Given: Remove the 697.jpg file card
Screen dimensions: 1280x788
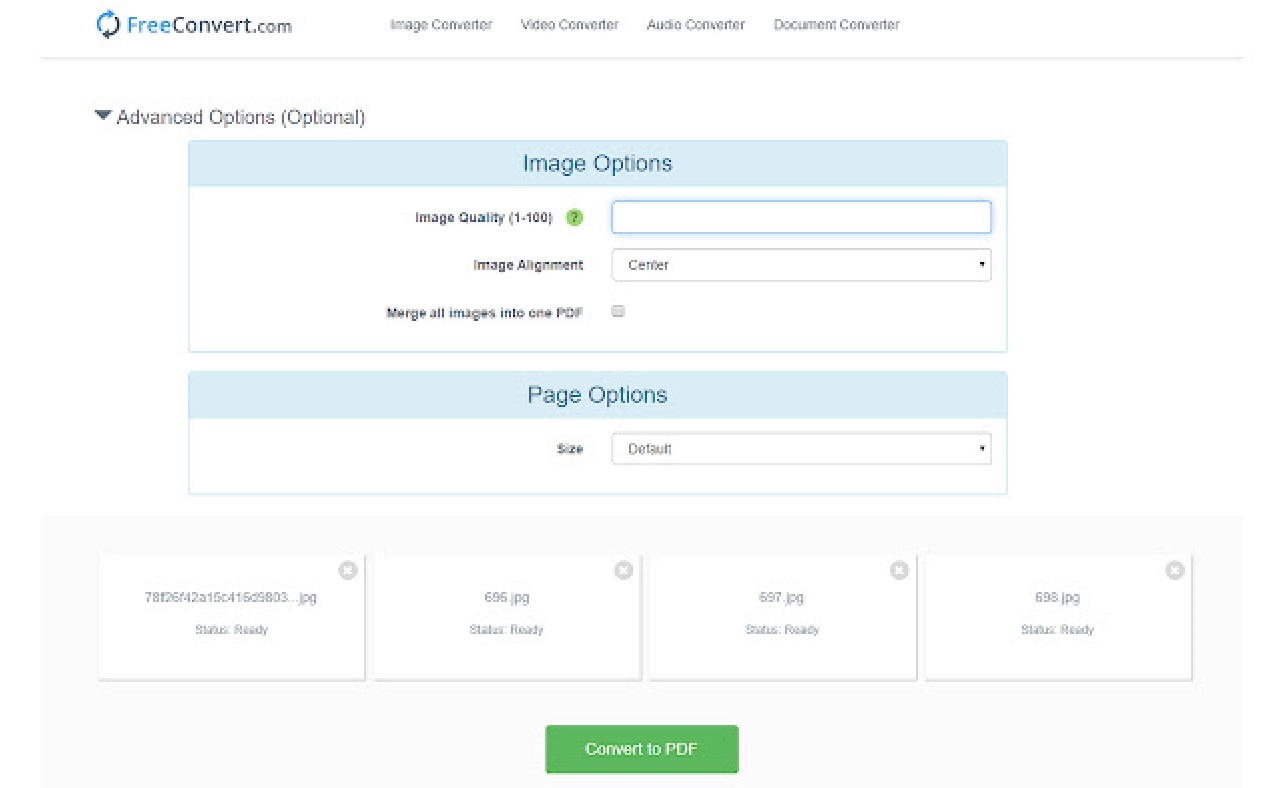Looking at the screenshot, I should pos(899,570).
